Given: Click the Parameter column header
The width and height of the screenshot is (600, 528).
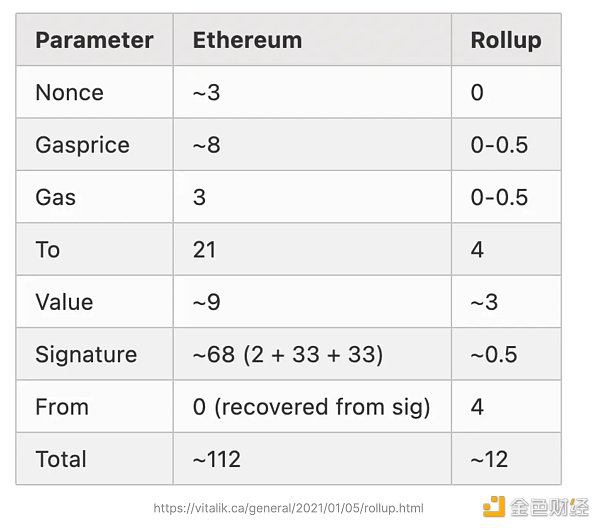Looking at the screenshot, I should tap(94, 40).
